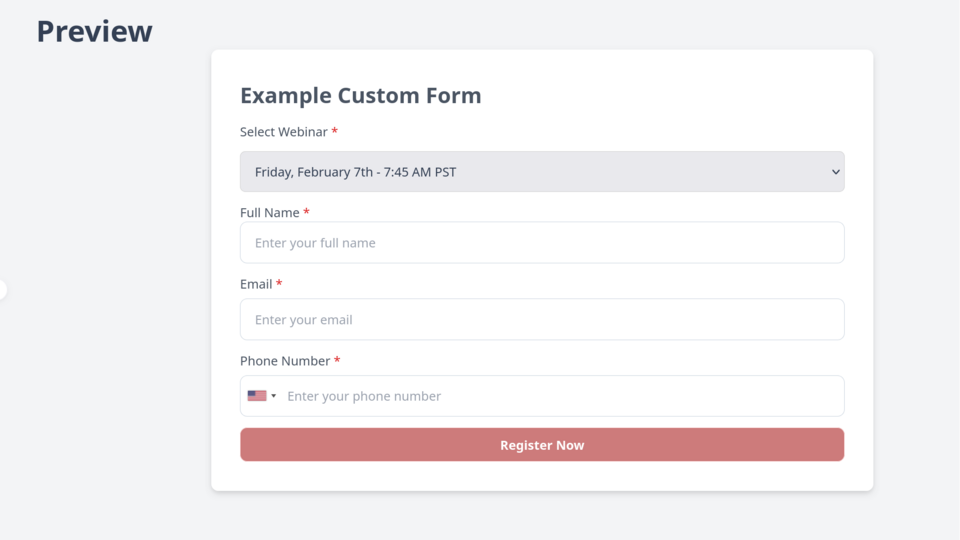Click the red asterisk after Email label
The height and width of the screenshot is (540, 960).
click(x=279, y=284)
